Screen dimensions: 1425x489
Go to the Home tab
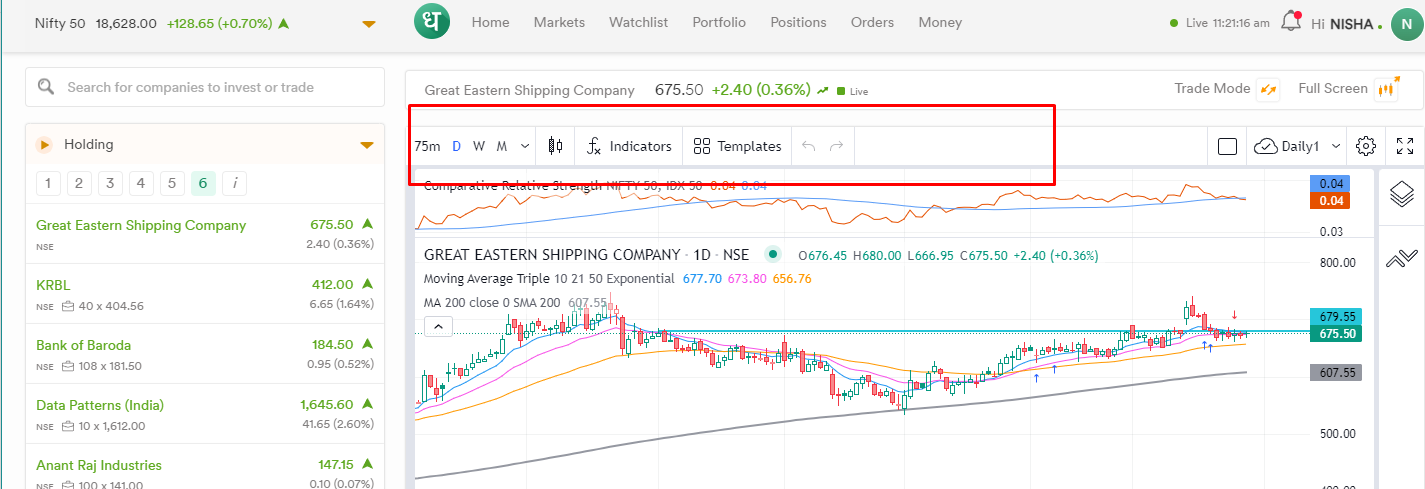490,22
